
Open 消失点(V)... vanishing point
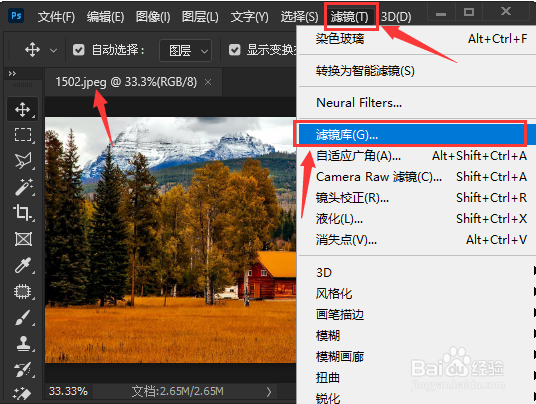[417, 240]
